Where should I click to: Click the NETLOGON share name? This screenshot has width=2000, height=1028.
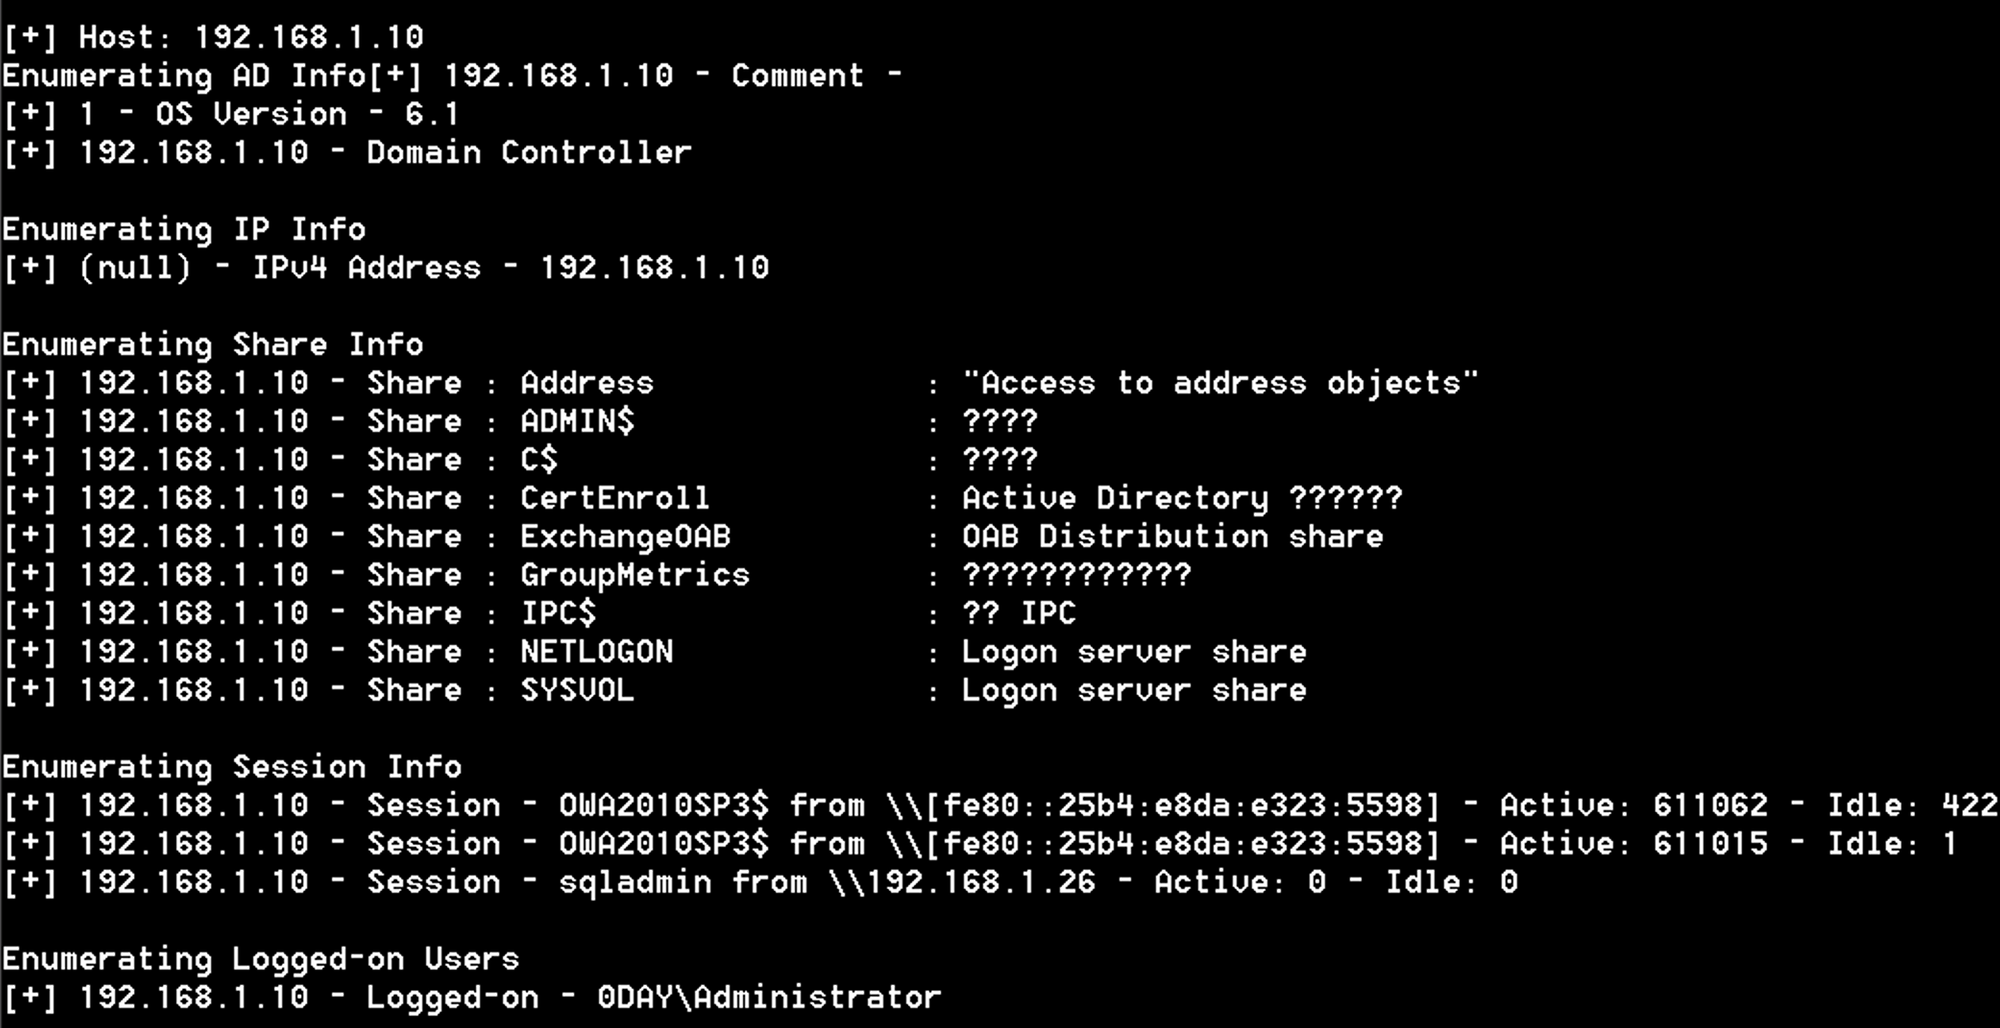click(596, 652)
